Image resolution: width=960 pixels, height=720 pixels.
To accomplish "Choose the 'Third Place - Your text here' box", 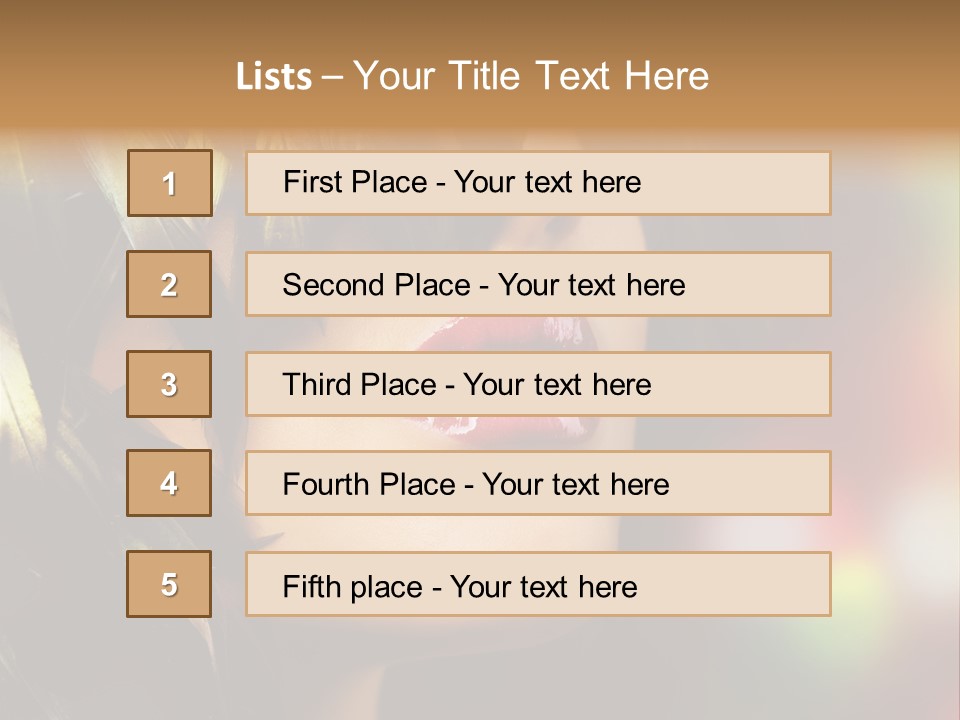I will 538,384.
